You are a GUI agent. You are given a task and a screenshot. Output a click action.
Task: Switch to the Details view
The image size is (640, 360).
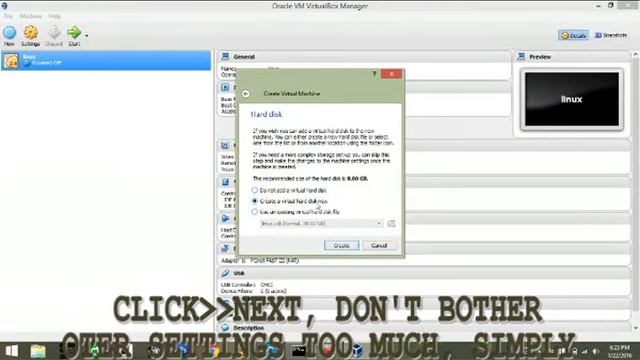click(573, 36)
